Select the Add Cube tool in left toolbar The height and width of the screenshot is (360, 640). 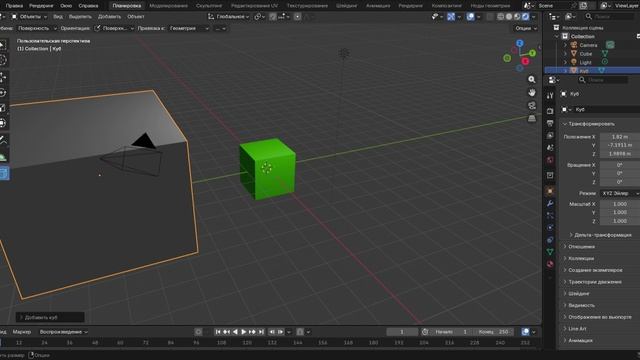[4, 173]
